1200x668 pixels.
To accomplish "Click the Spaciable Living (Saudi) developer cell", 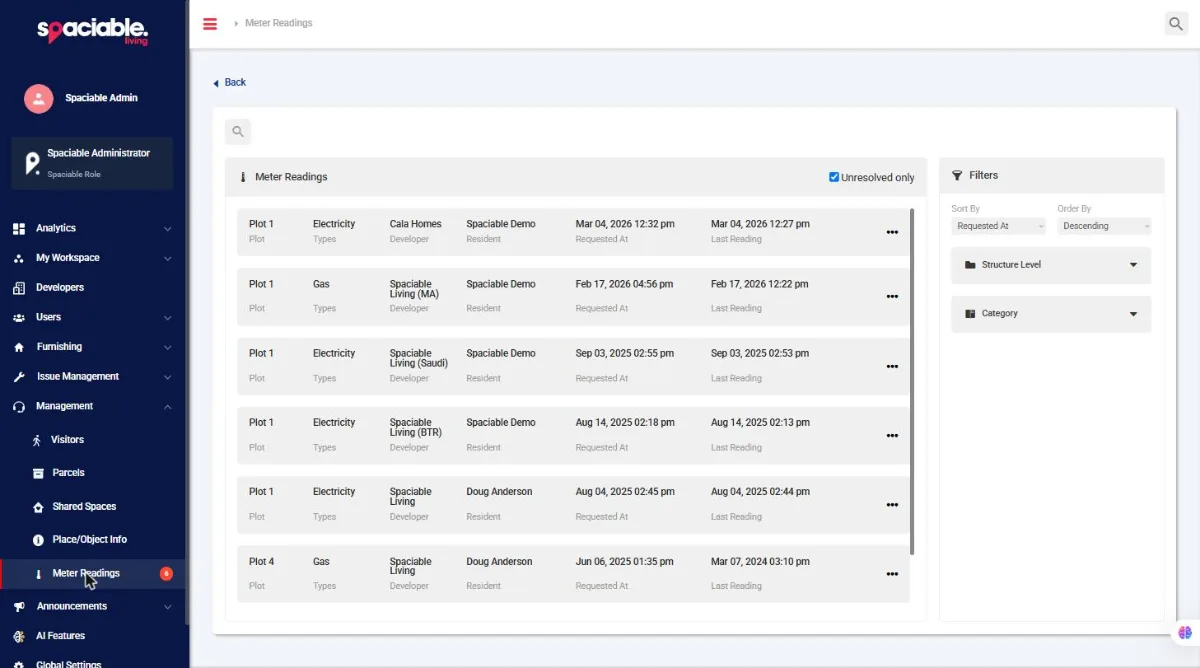I will pos(419,358).
